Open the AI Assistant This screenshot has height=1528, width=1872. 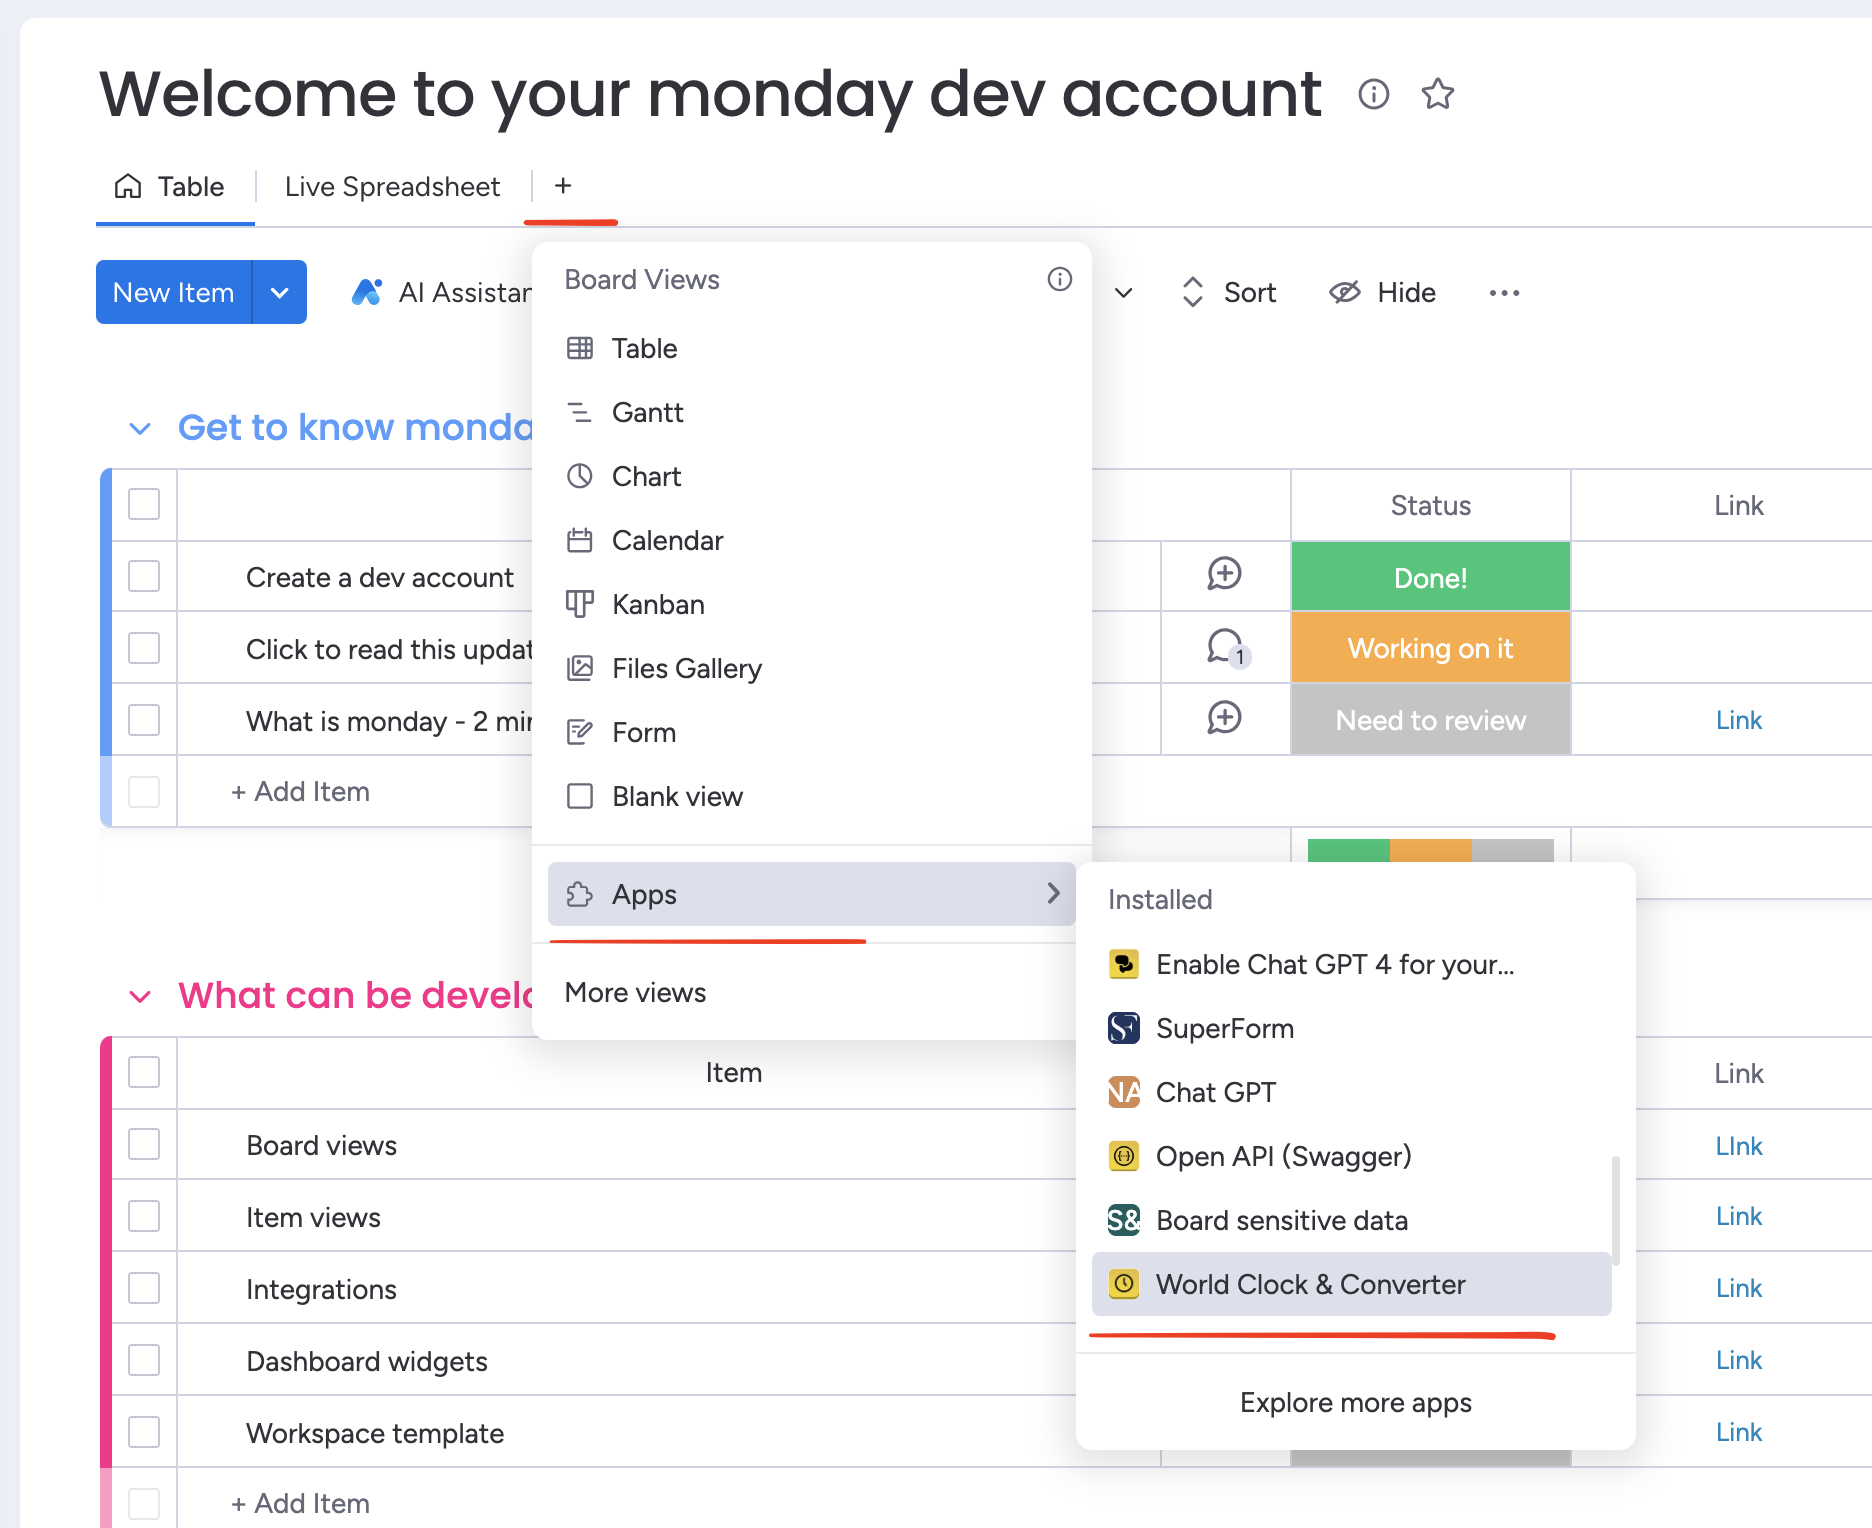click(441, 292)
